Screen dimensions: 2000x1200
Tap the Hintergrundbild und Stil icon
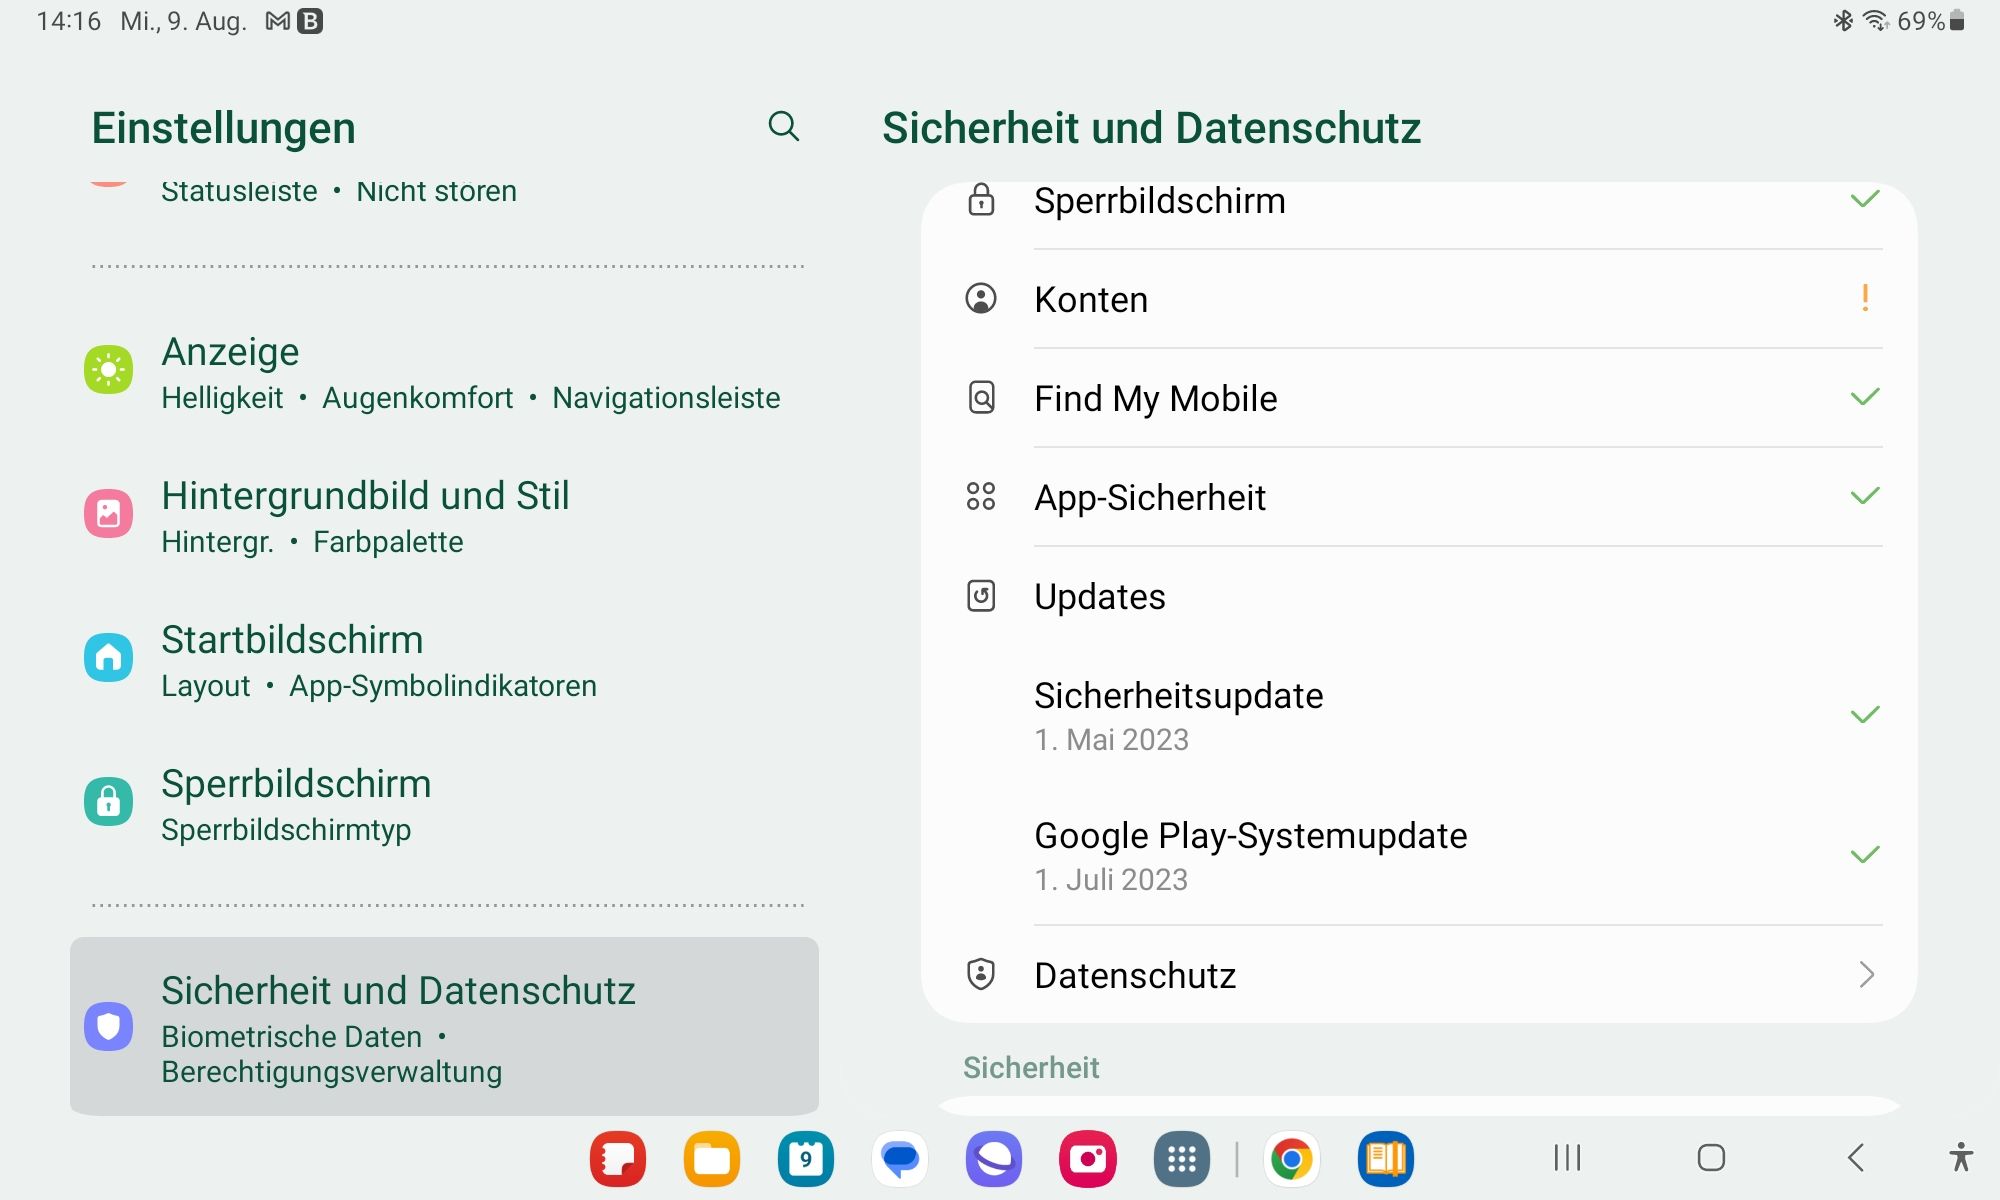[x=108, y=514]
